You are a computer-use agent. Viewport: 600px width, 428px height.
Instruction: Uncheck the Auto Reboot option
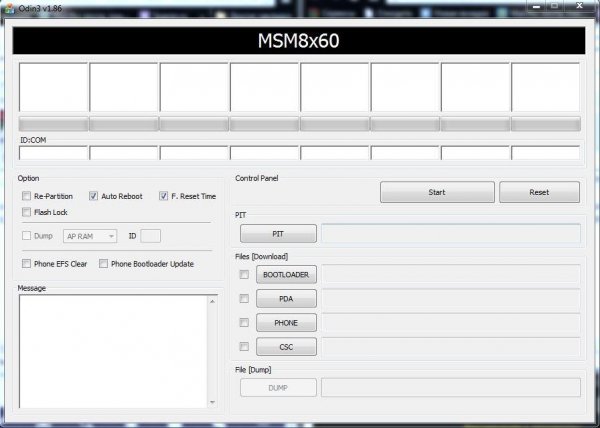(93, 196)
